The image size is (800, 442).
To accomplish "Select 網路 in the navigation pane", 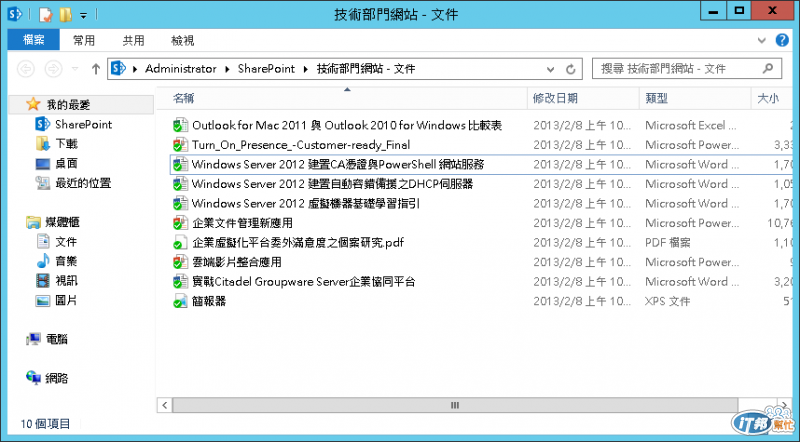I will coord(57,378).
